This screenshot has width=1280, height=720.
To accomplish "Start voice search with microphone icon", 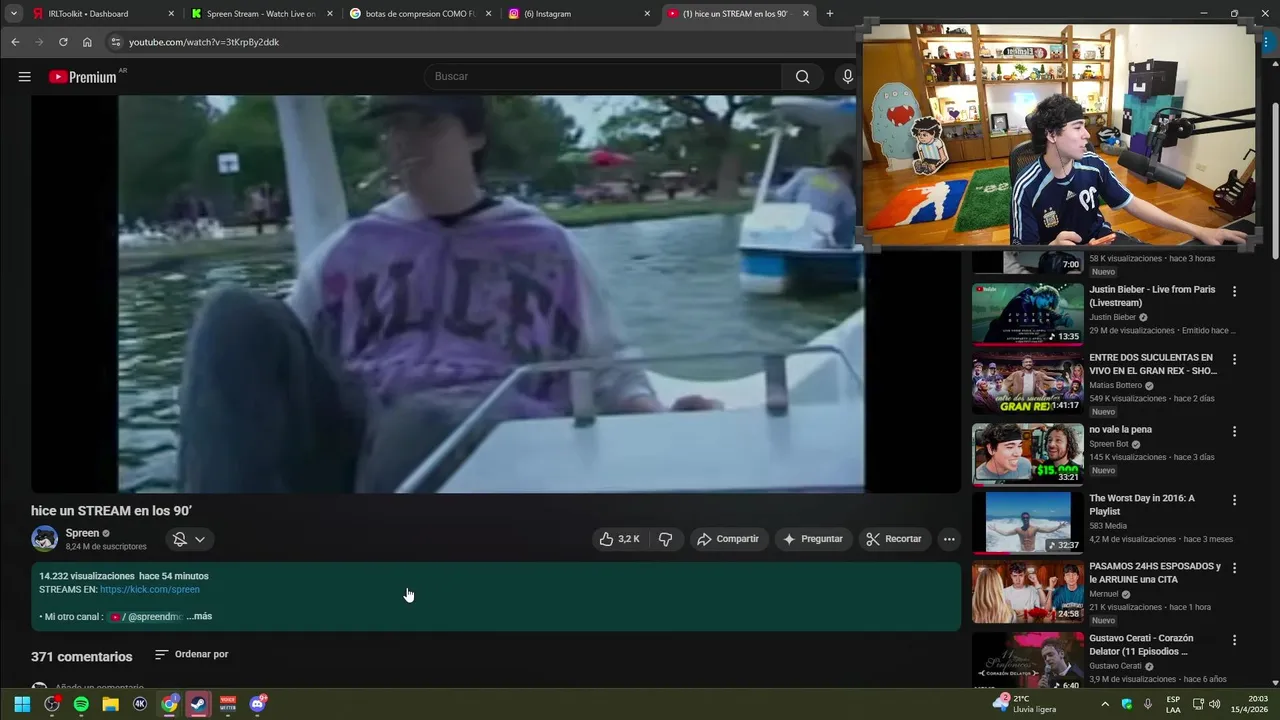I will click(x=847, y=77).
